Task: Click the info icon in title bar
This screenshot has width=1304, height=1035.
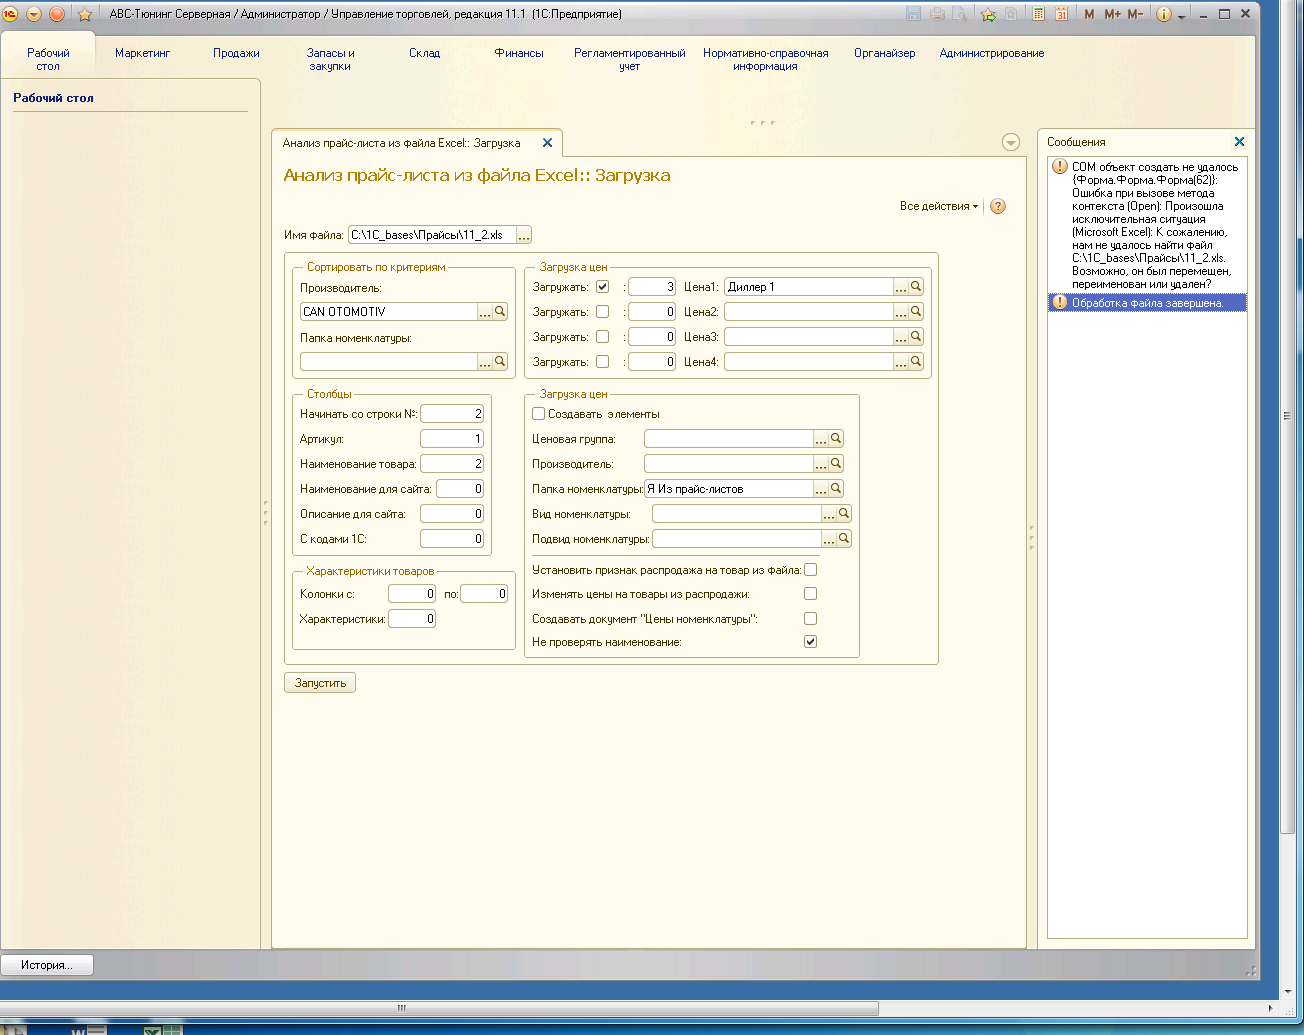Action: click(x=1163, y=14)
